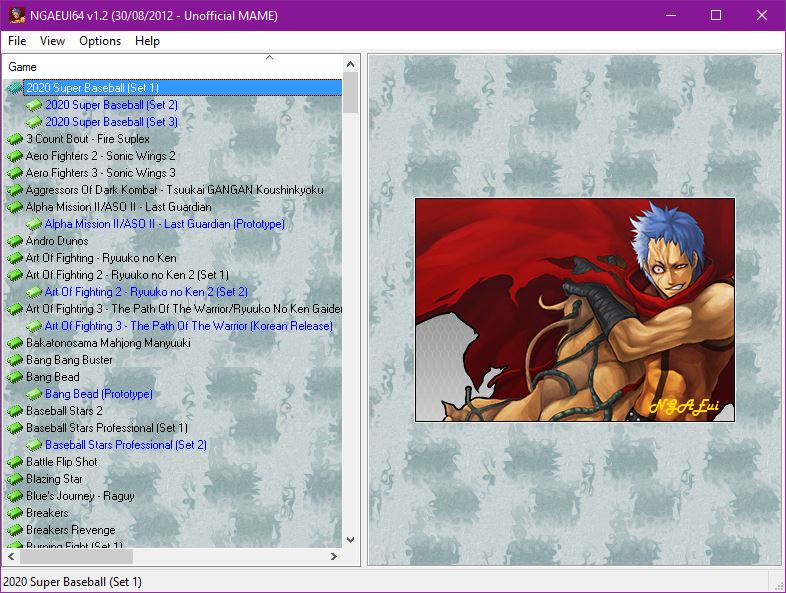Click the chip icon beside Baseball Stars Professional (Set 1)

pos(15,429)
